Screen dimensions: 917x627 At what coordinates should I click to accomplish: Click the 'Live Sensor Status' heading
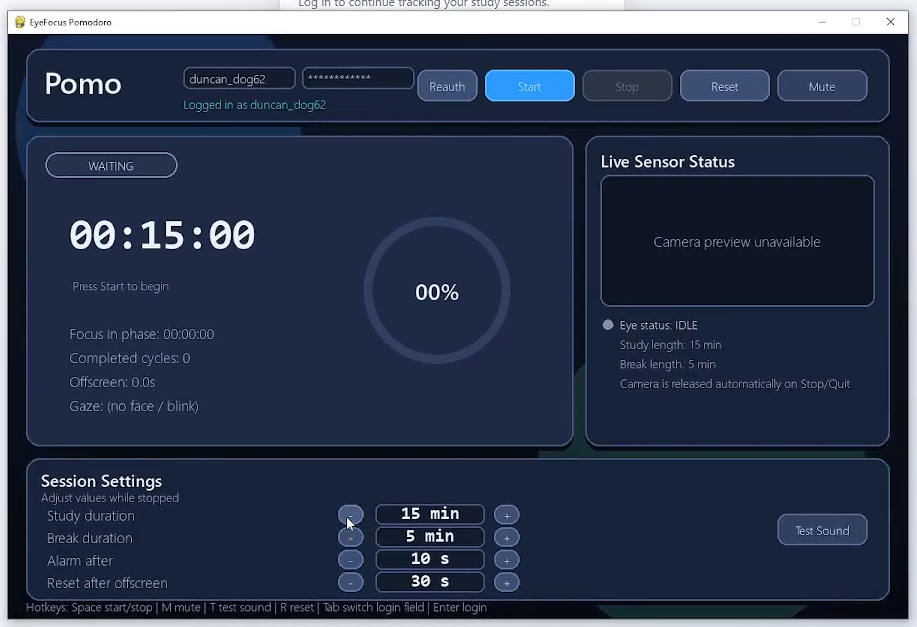coord(668,161)
